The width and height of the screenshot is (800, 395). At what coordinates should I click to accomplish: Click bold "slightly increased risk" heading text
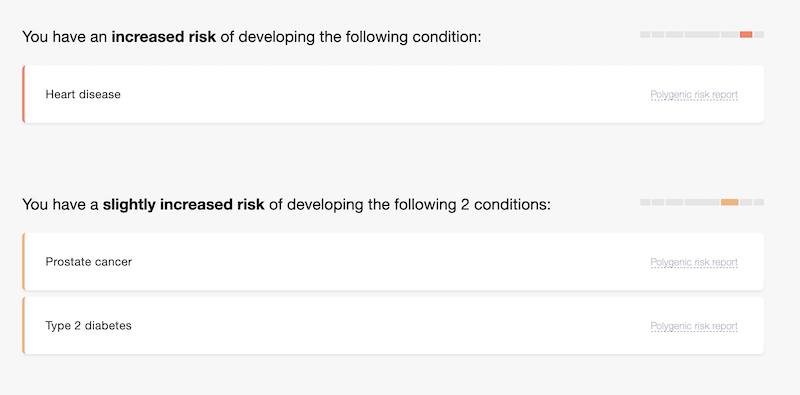(x=184, y=205)
